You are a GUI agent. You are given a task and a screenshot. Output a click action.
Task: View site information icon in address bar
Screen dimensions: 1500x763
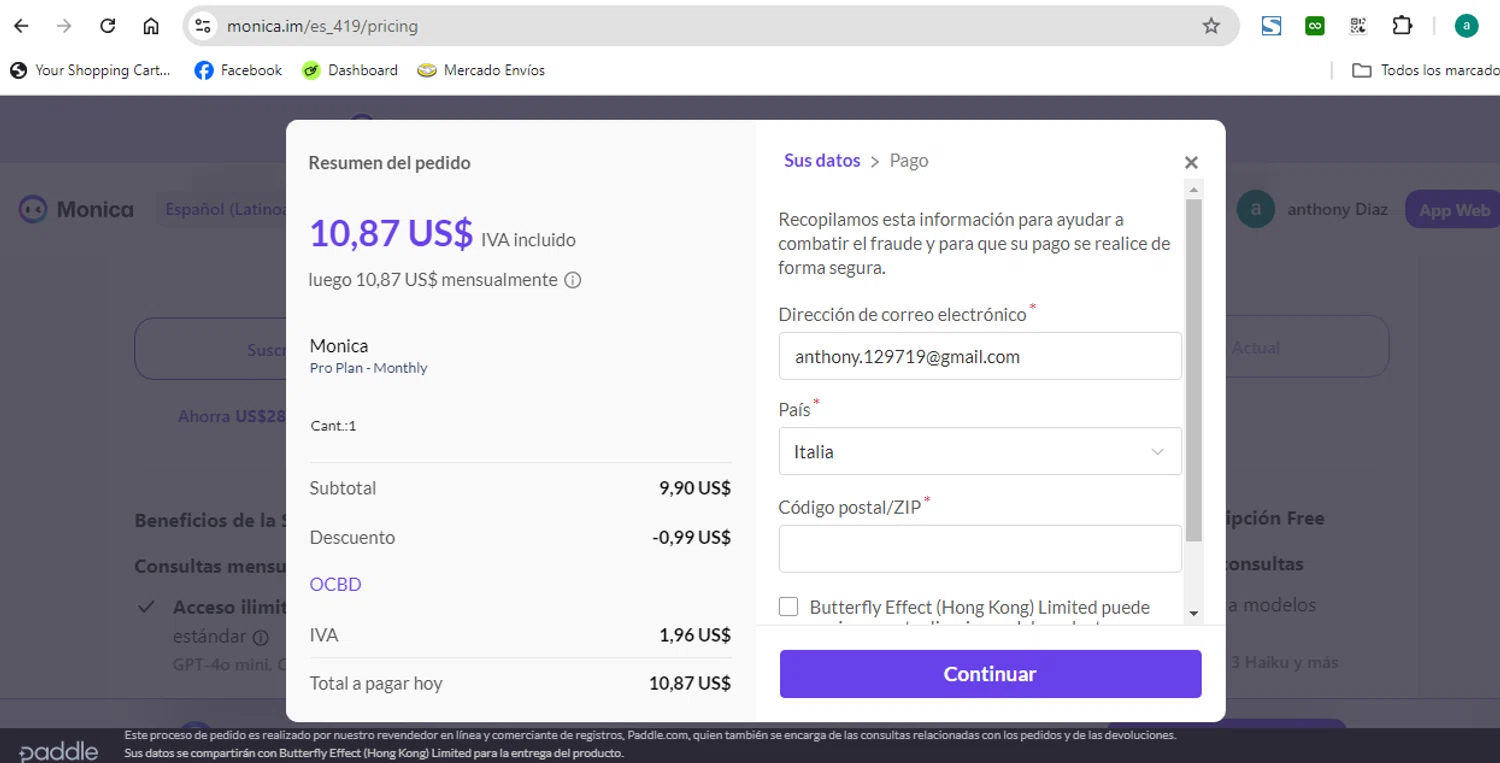(x=203, y=26)
